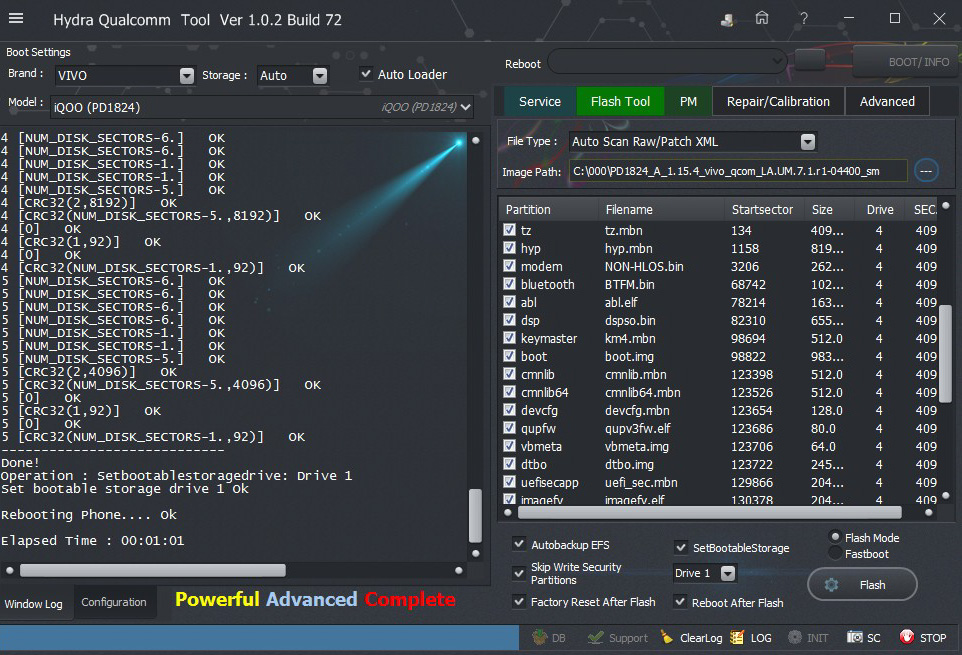Viewport: 962px width, 655px height.
Task: Toggle the Autobackup EFS checkbox
Action: (519, 543)
